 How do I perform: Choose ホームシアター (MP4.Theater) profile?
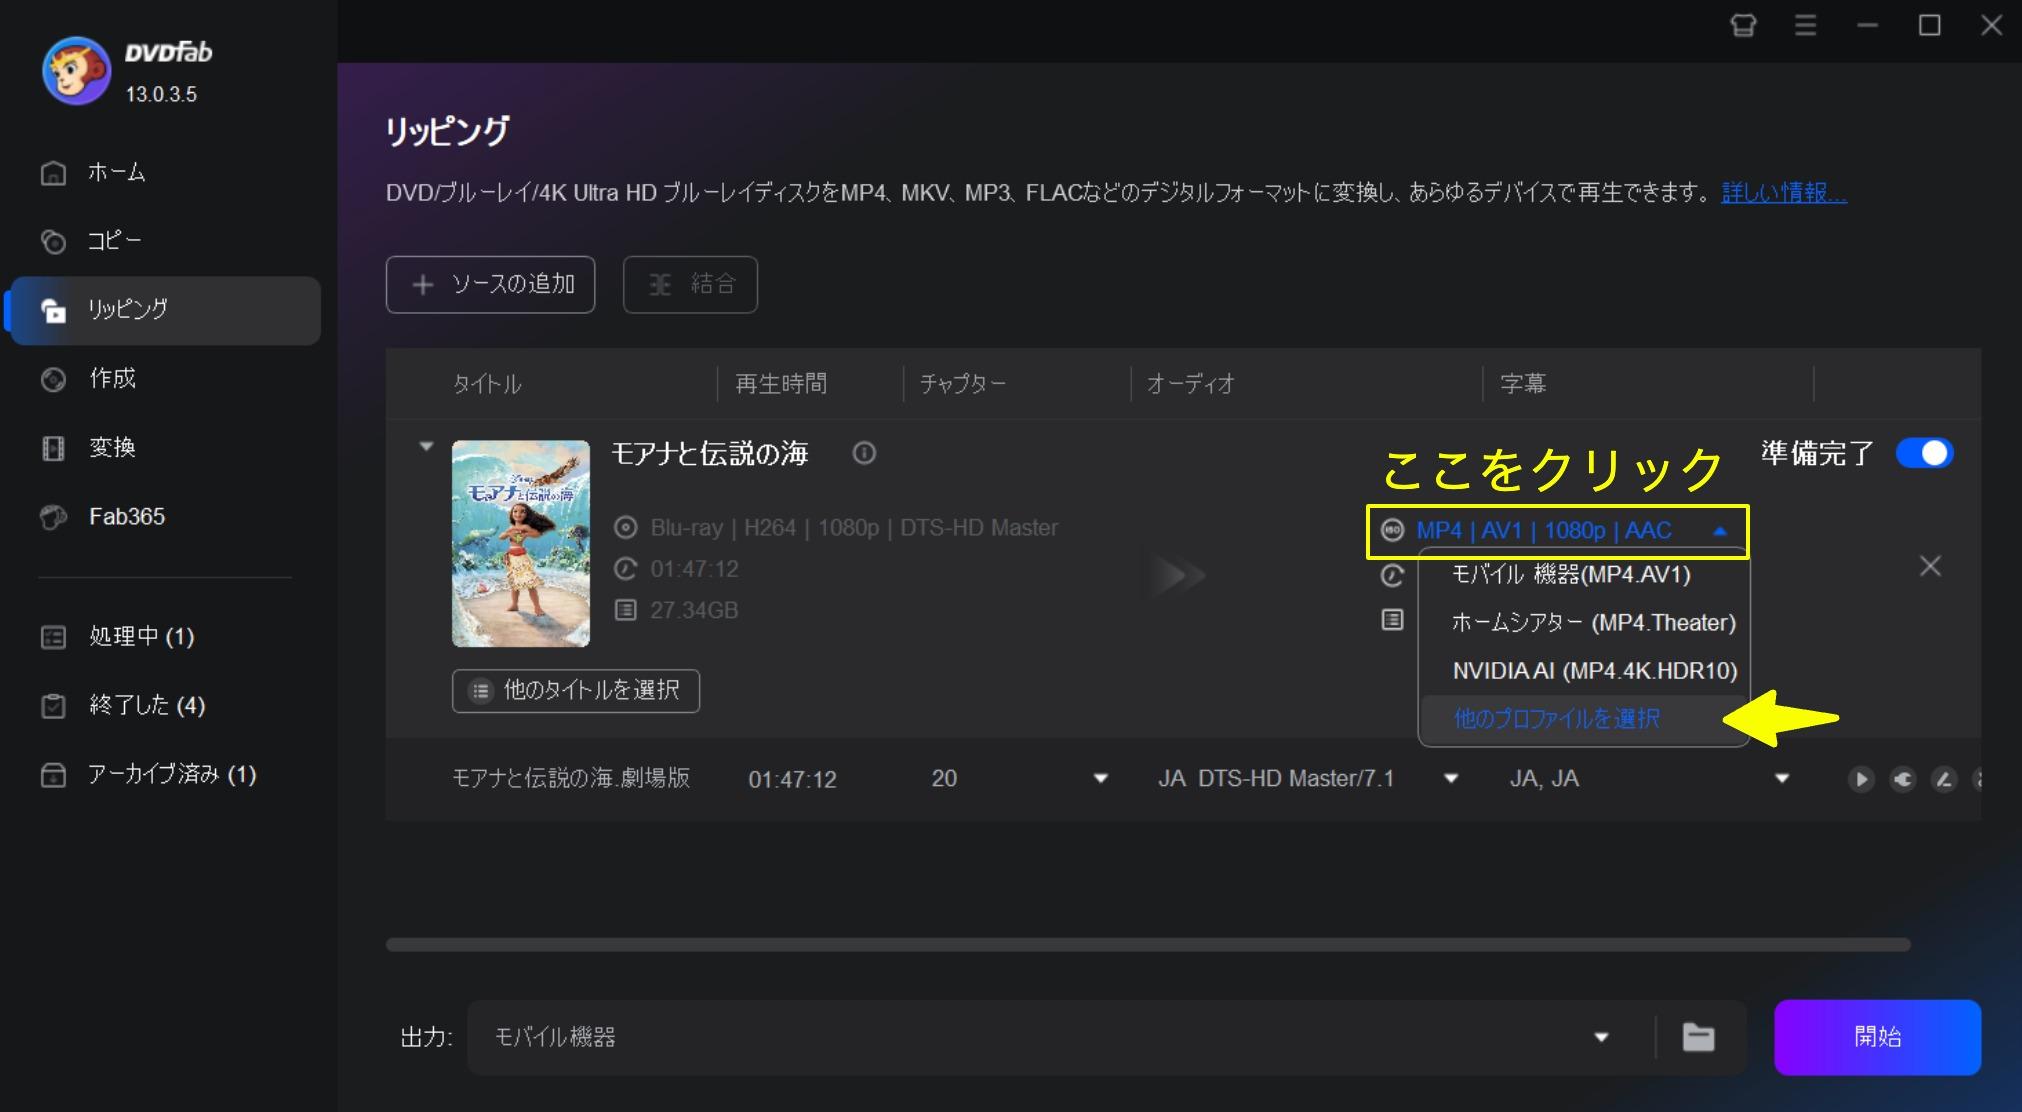point(1584,623)
